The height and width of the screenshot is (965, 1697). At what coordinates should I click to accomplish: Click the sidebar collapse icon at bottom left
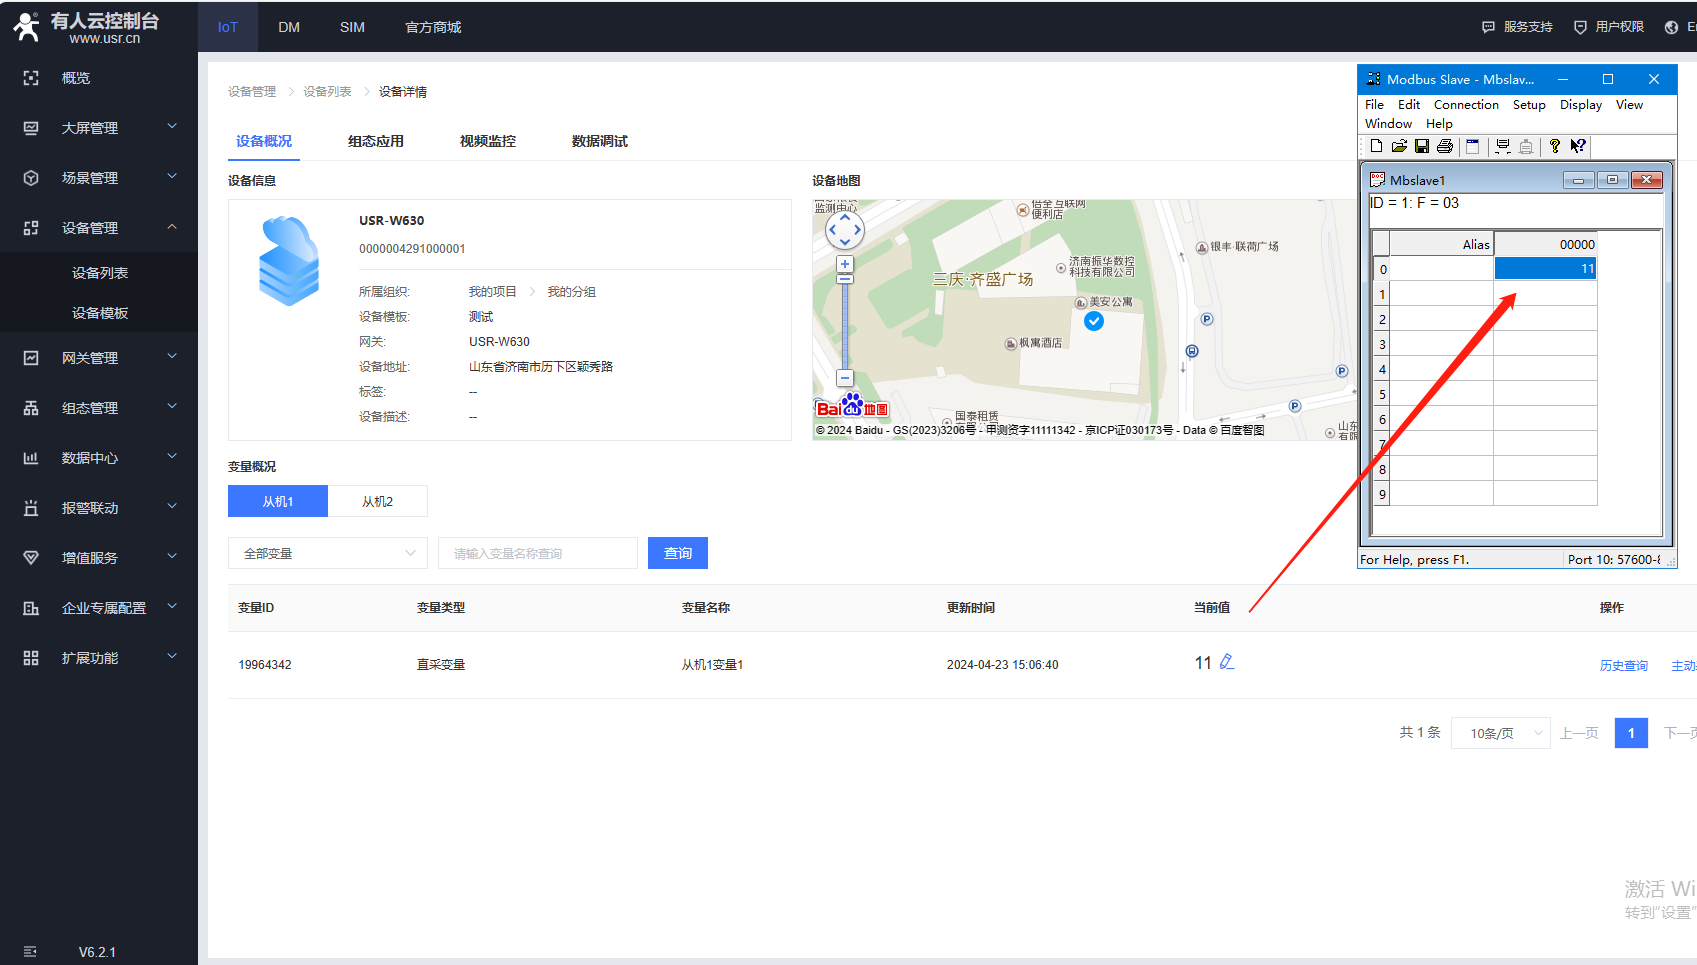click(x=30, y=951)
